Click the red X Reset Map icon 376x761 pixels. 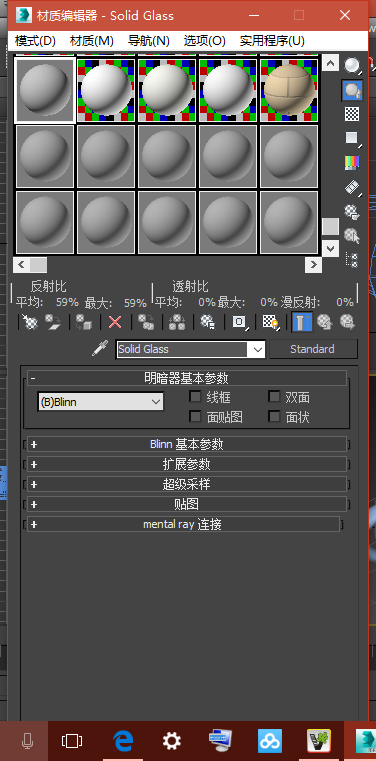coord(115,322)
